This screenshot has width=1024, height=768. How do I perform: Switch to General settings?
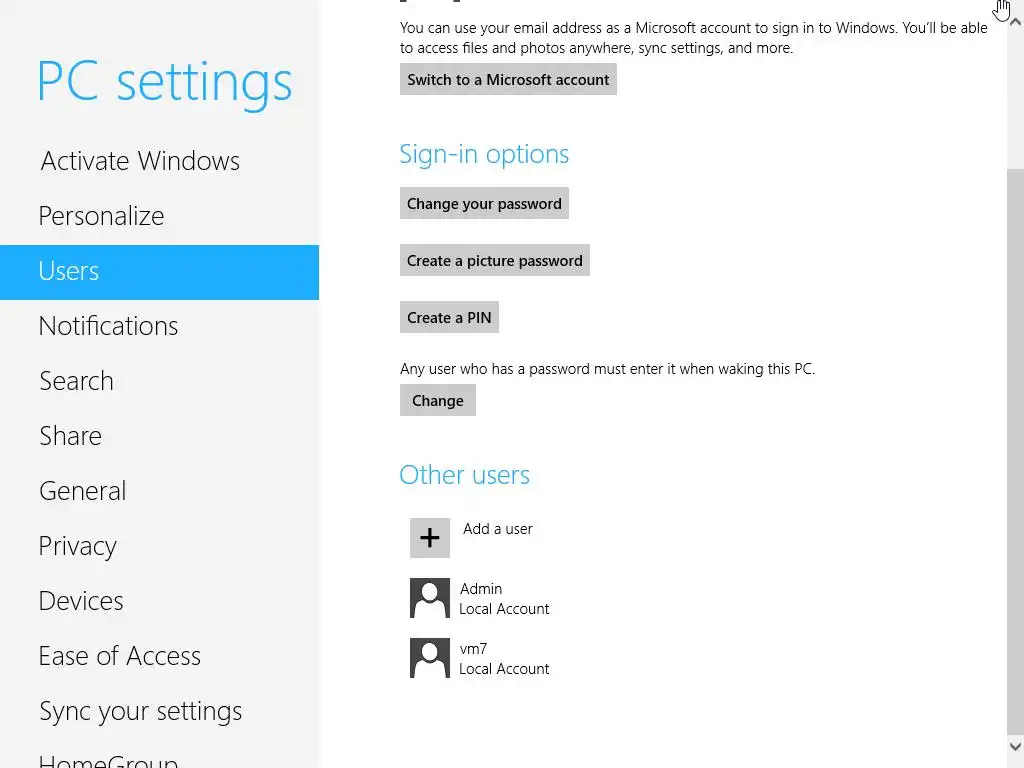159,491
